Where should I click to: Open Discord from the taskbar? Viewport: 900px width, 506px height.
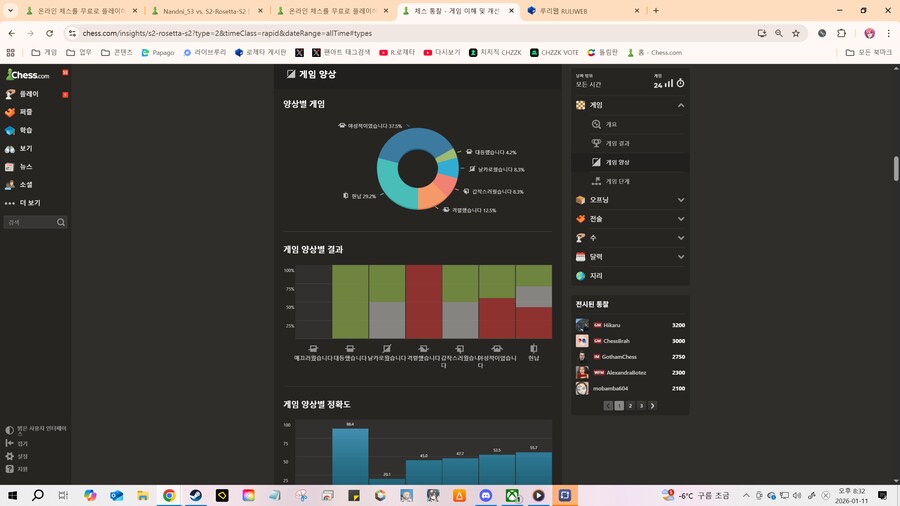[486, 495]
